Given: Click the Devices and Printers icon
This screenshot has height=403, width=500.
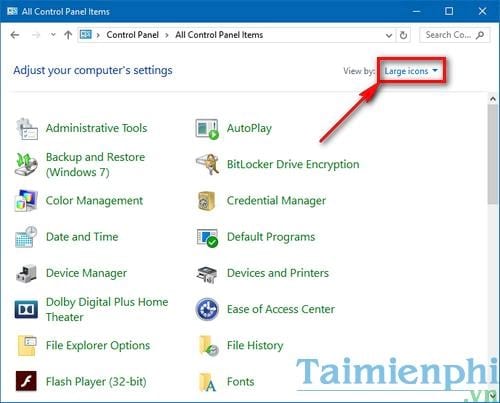Looking at the screenshot, I should (x=207, y=274).
